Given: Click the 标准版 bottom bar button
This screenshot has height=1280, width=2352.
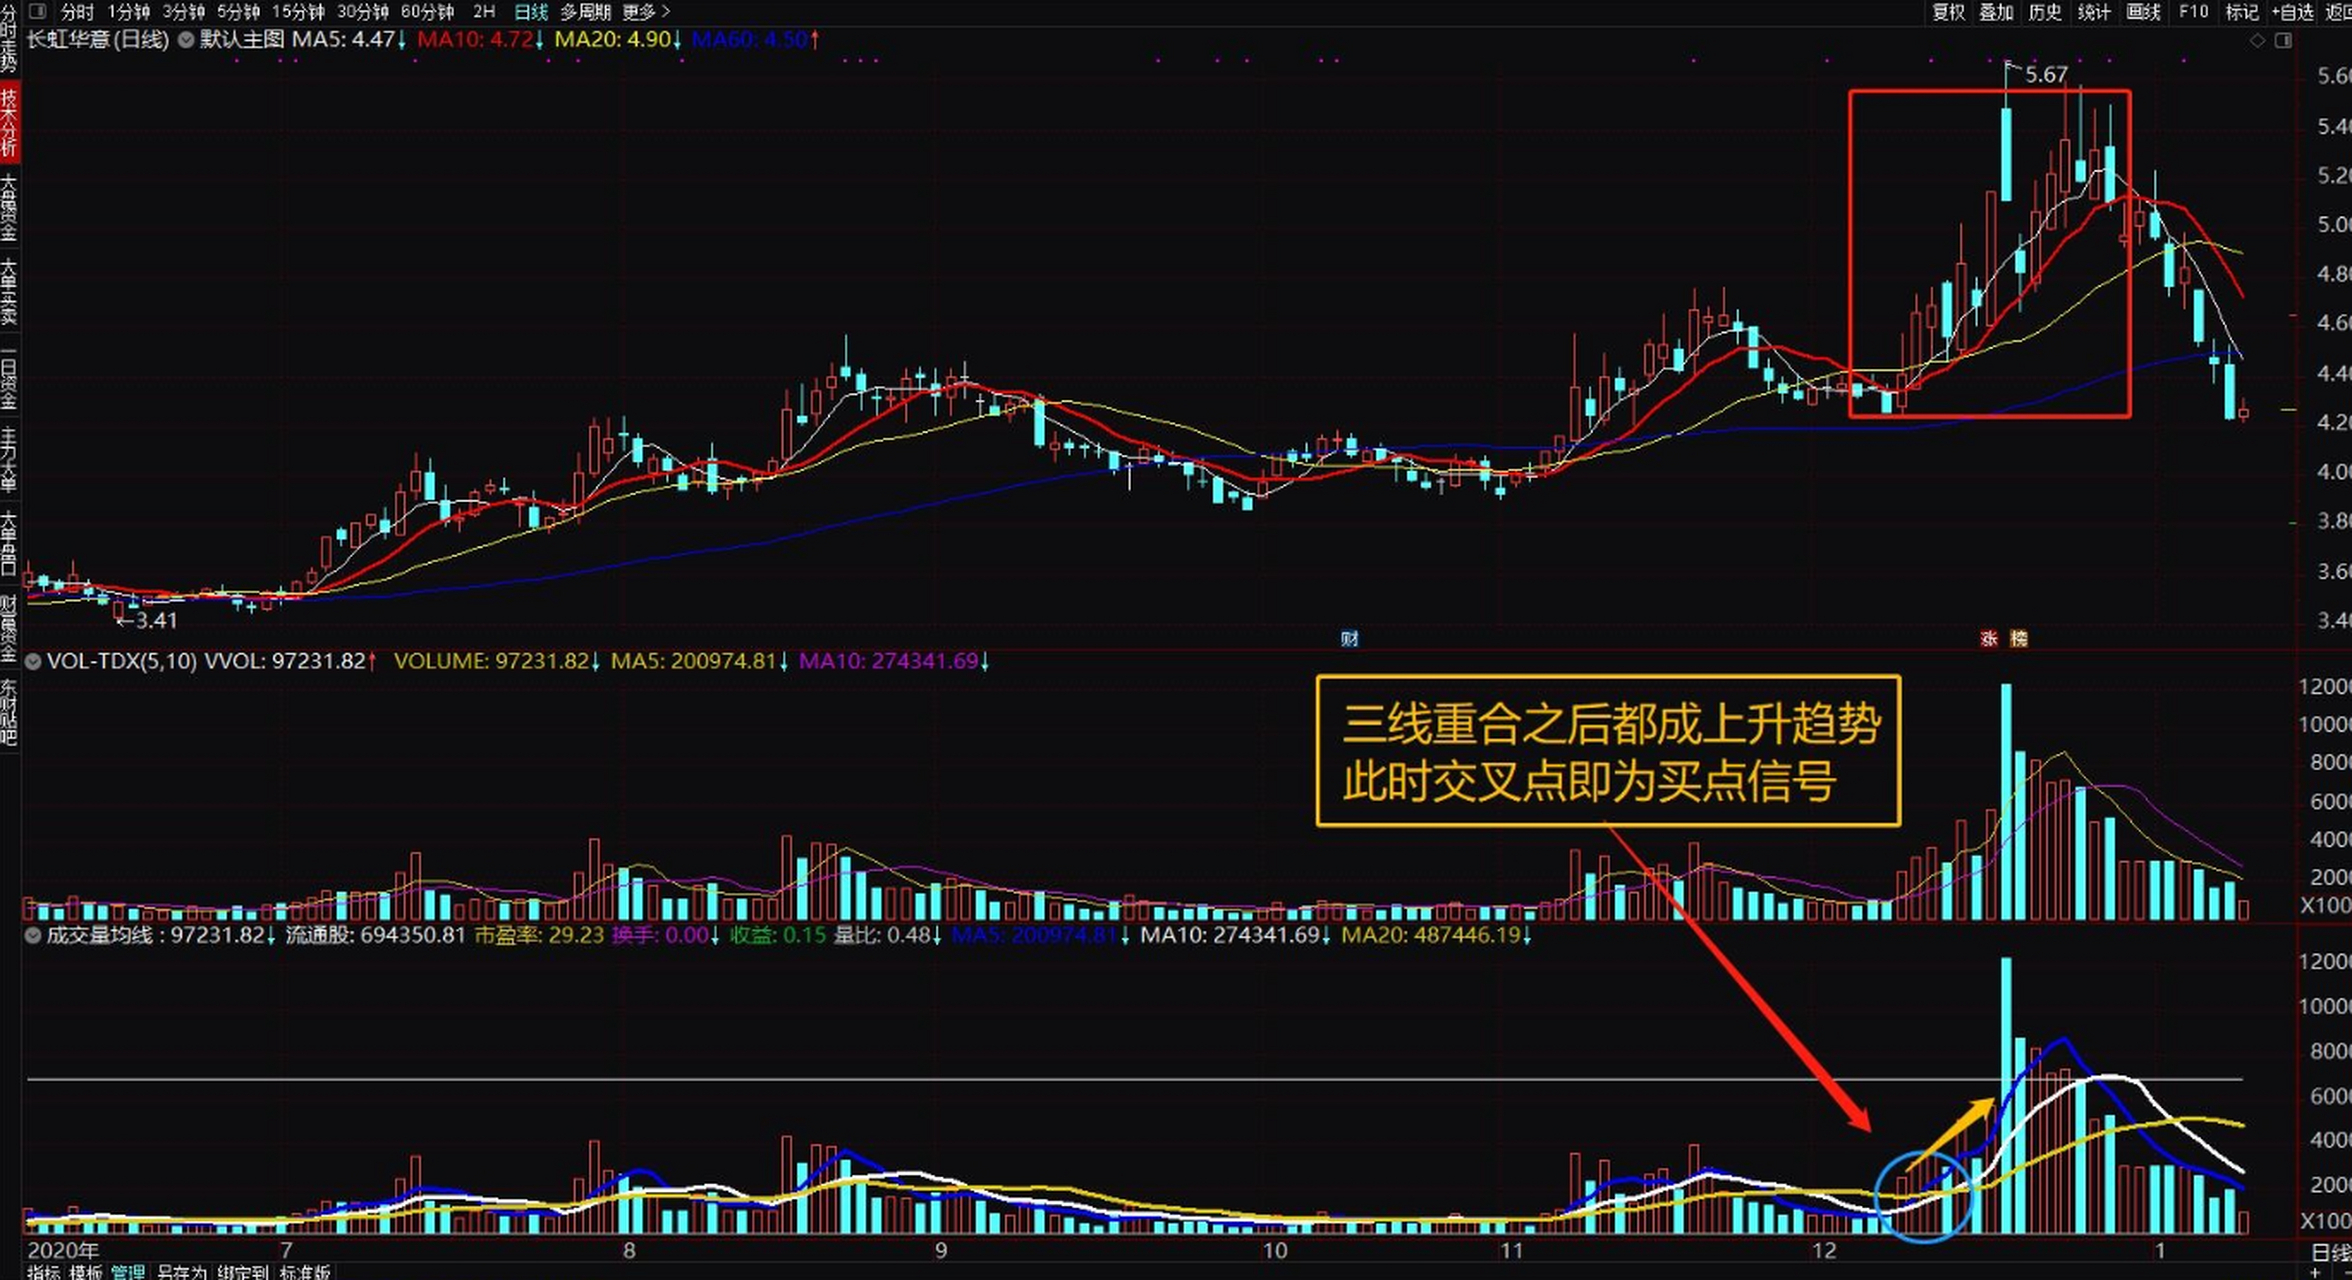Looking at the screenshot, I should (305, 1272).
